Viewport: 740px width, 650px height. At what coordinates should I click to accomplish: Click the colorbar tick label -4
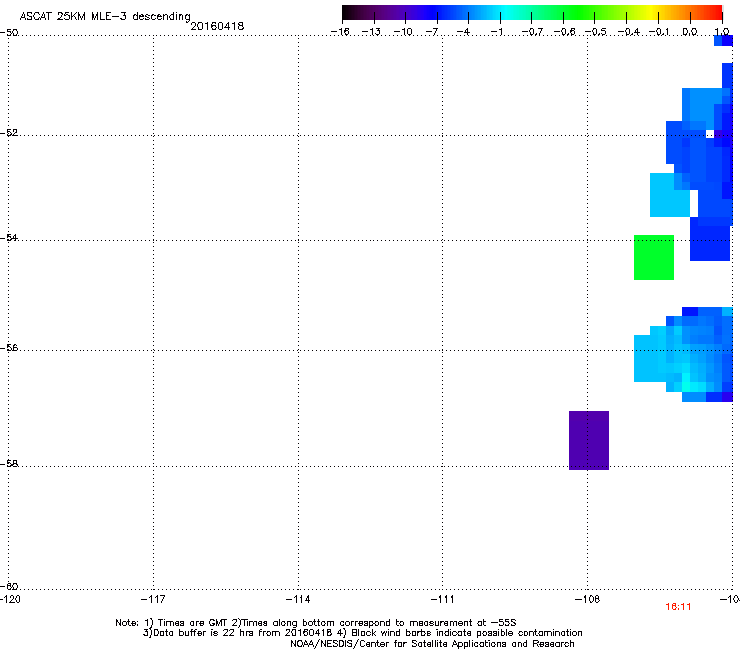click(463, 32)
